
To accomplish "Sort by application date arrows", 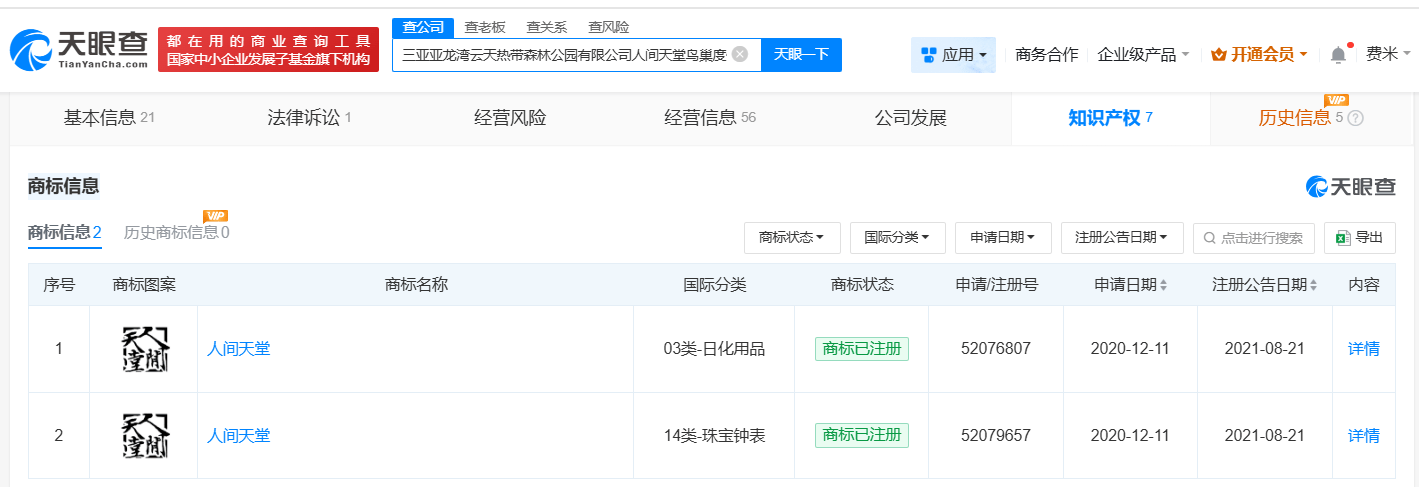I will click(x=1164, y=285).
